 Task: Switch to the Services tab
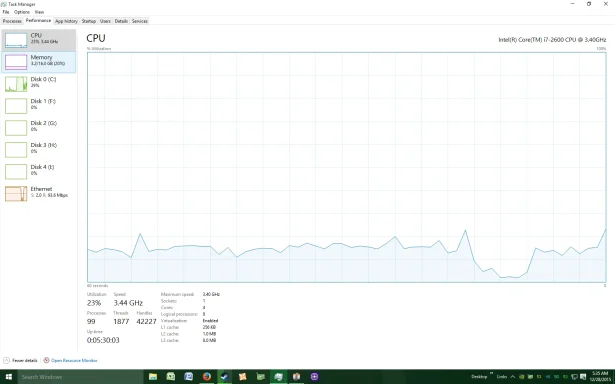[x=140, y=21]
